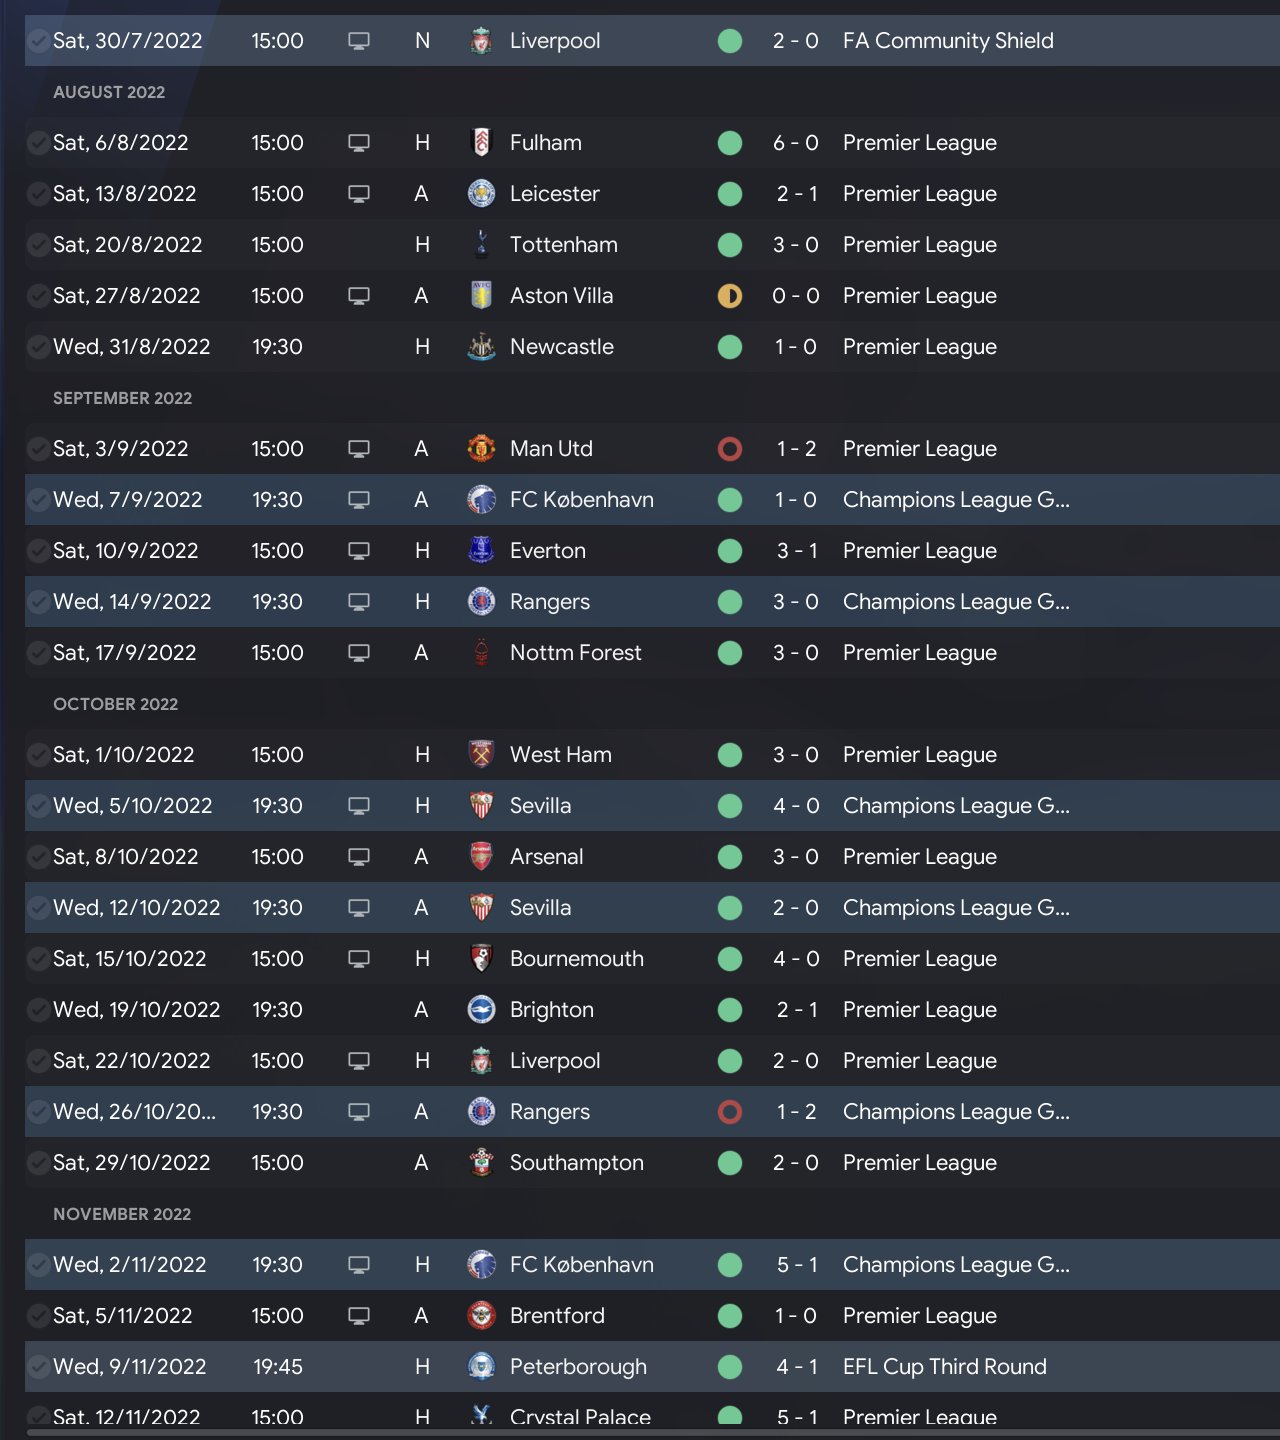
Task: Open the West Ham team link
Action: (x=560, y=755)
